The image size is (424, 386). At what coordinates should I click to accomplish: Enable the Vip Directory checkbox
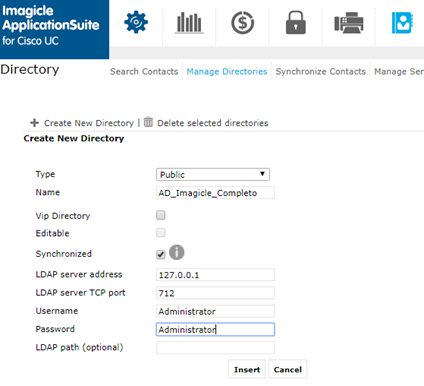[x=161, y=215]
